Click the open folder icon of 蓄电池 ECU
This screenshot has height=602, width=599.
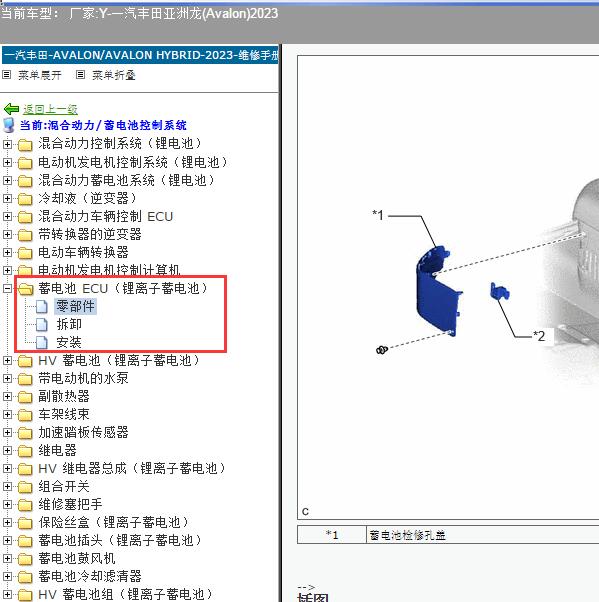[x=26, y=289]
